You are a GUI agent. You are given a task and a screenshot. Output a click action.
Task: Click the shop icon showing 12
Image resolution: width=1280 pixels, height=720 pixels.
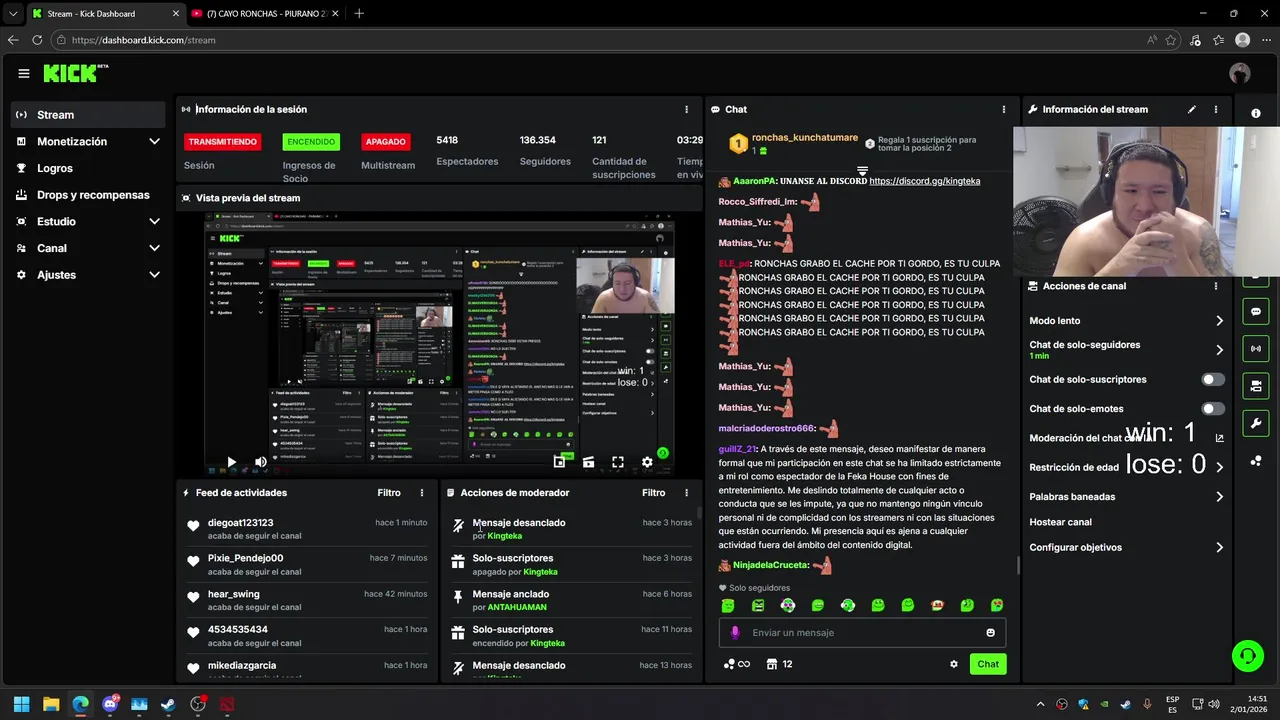click(x=779, y=664)
